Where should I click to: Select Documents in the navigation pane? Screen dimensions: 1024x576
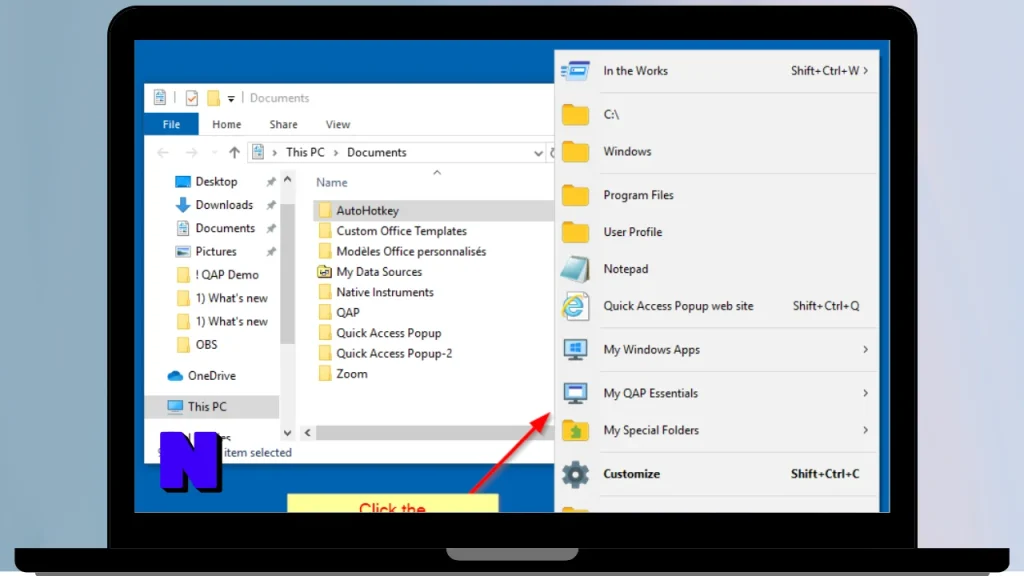point(225,228)
